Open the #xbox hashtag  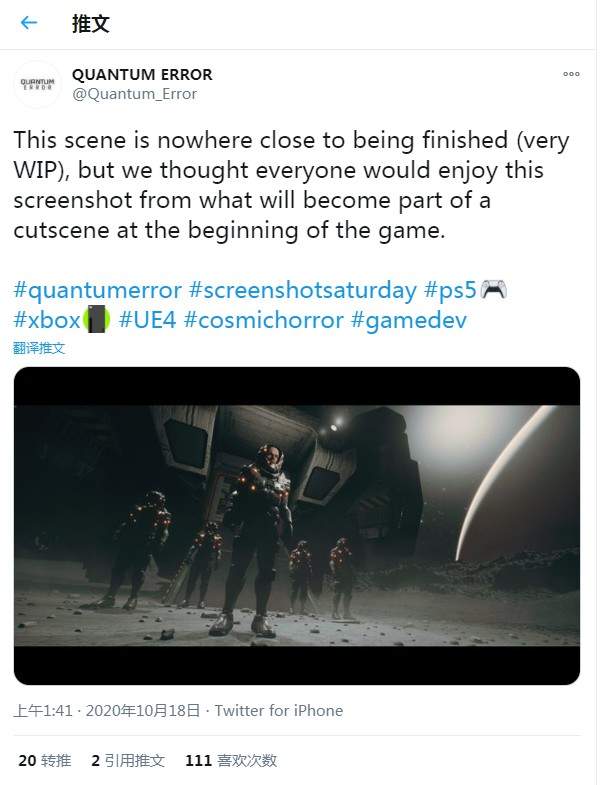pyautogui.click(x=47, y=320)
